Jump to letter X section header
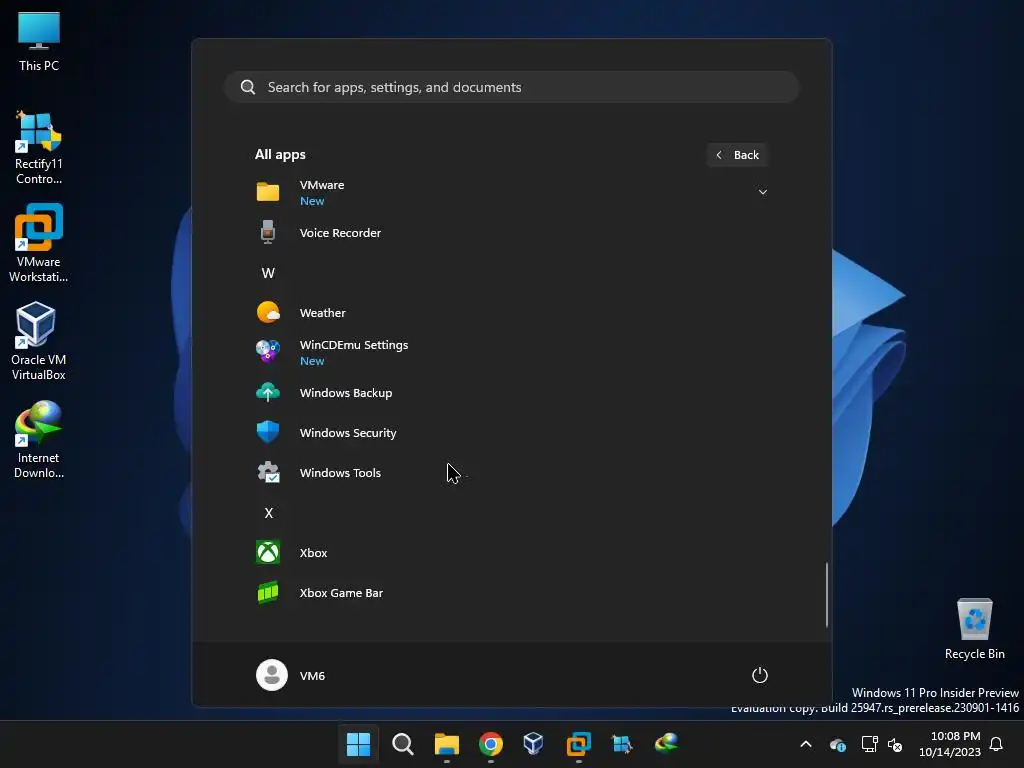This screenshot has height=768, width=1024. click(268, 513)
